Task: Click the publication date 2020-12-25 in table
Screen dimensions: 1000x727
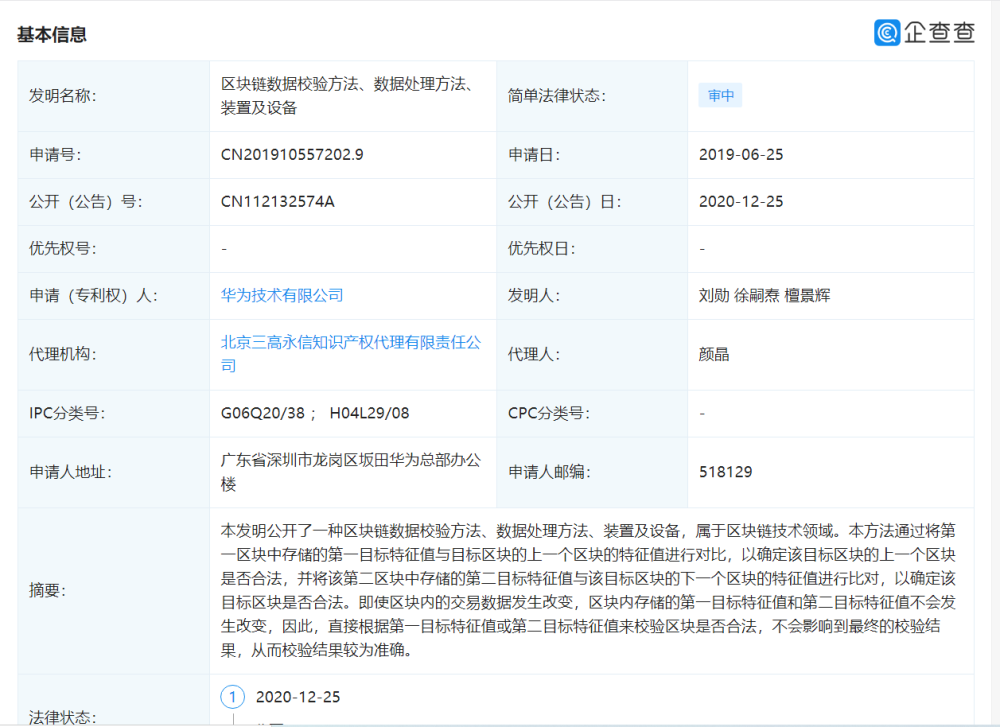Action: pos(741,202)
